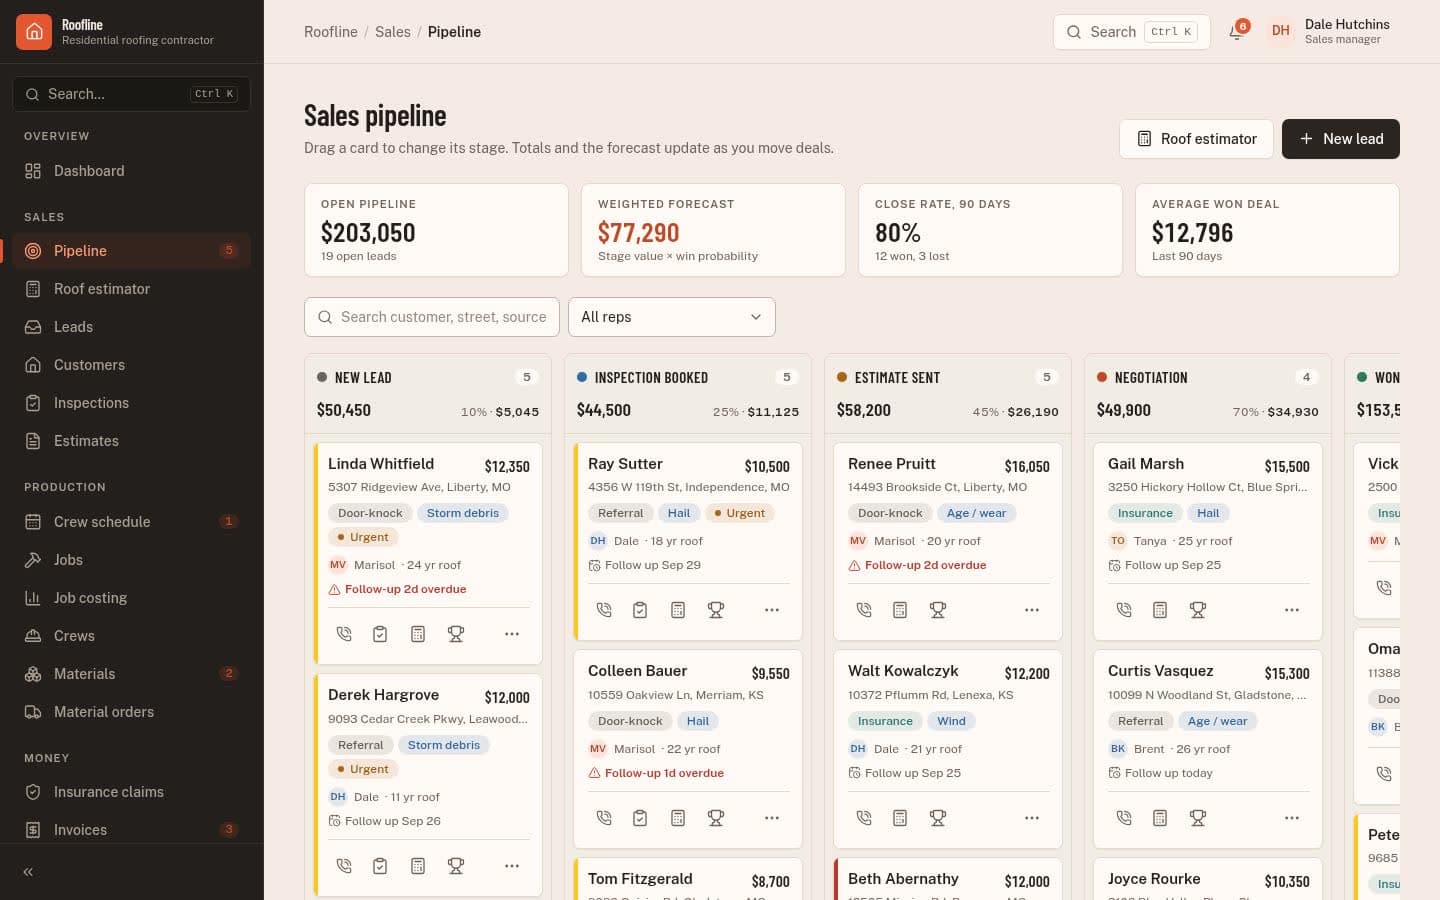Viewport: 1440px width, 900px height.
Task: Click the trophy icon on Ray Sutter's card
Action: [716, 610]
